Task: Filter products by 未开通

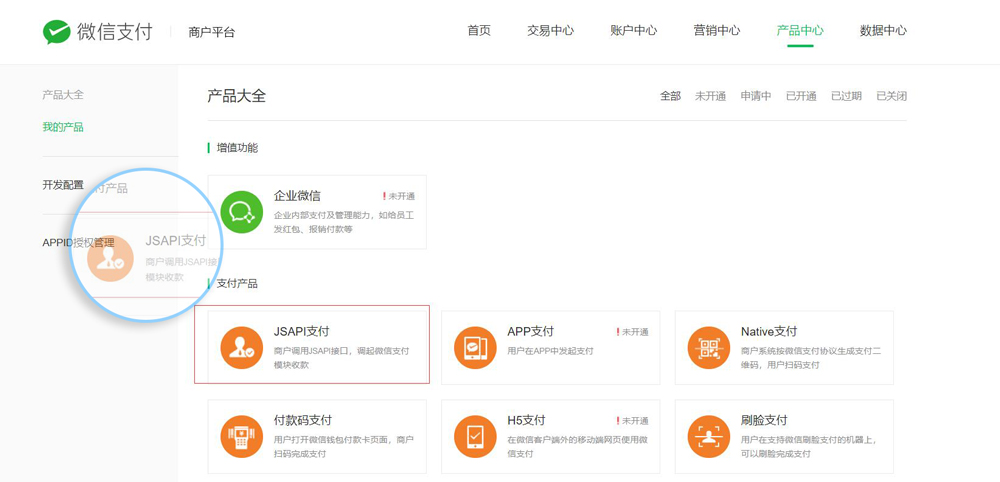Action: pyautogui.click(x=710, y=96)
